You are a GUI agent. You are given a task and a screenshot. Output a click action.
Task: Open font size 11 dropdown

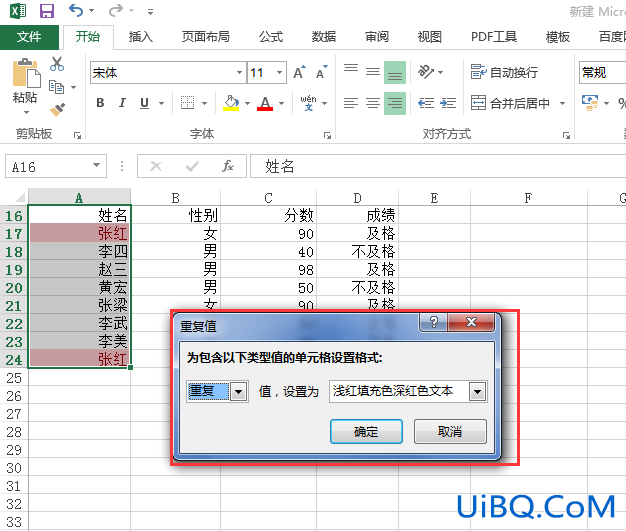tap(279, 72)
